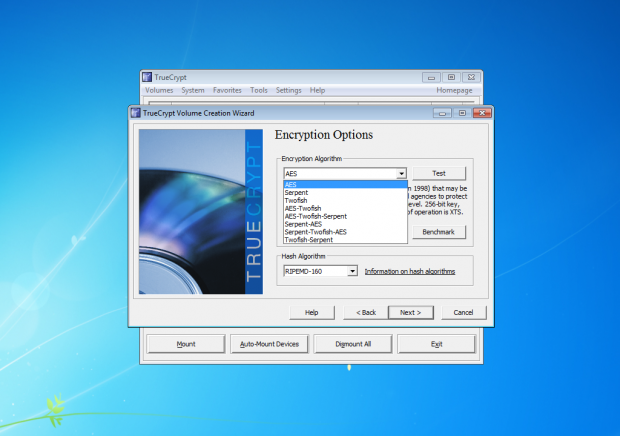The height and width of the screenshot is (436, 620).
Task: Proceed with the Next > button
Action: (x=410, y=312)
